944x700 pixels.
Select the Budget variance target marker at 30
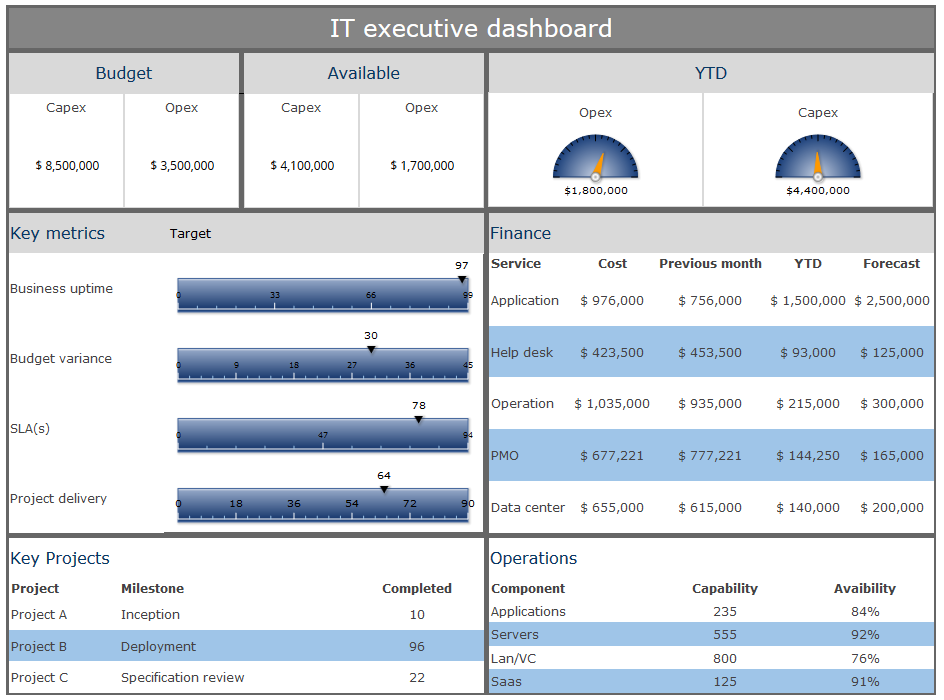click(371, 350)
